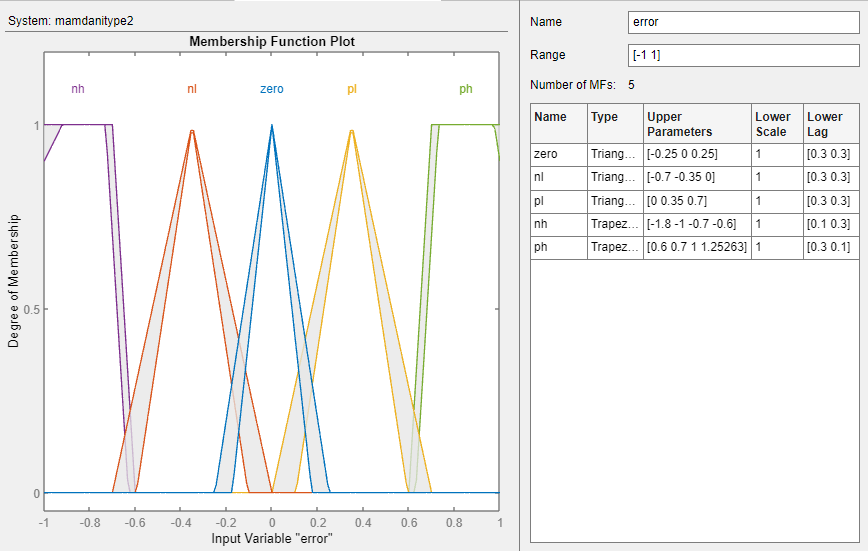Click Lower Lag cell [0.1 0.3] for nh
868x551 pixels.
point(831,223)
